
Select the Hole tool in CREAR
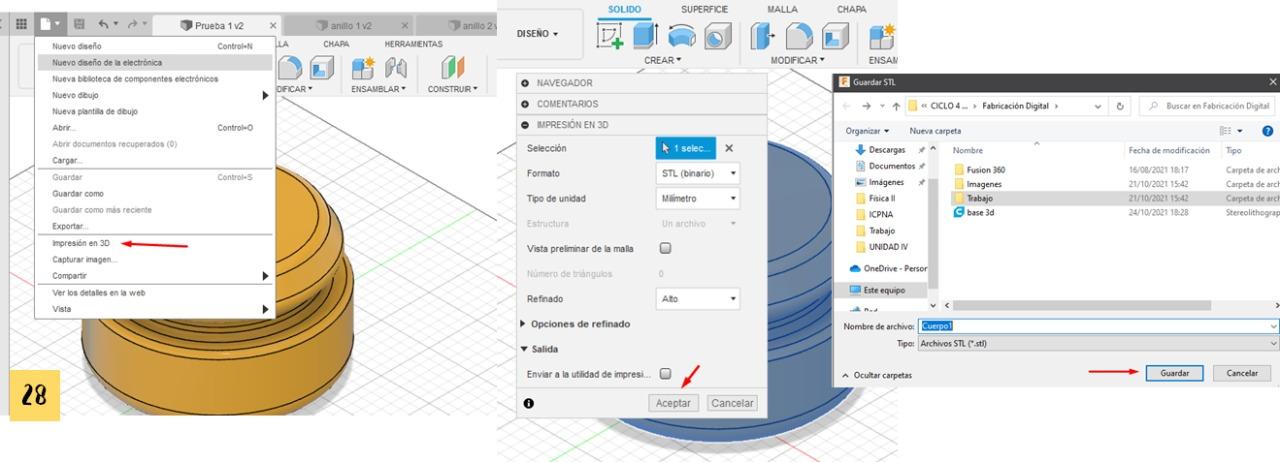717,36
